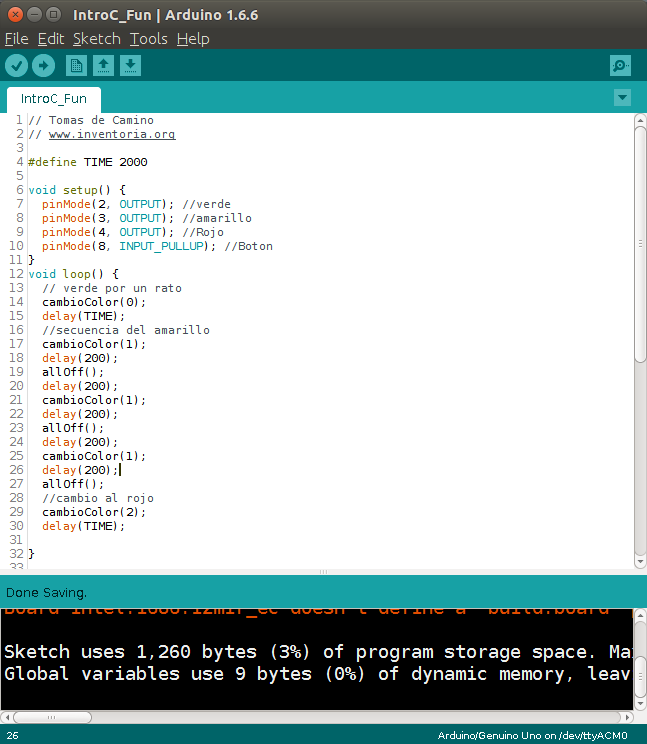Open the Edit menu
This screenshot has width=647, height=744.
(51, 39)
